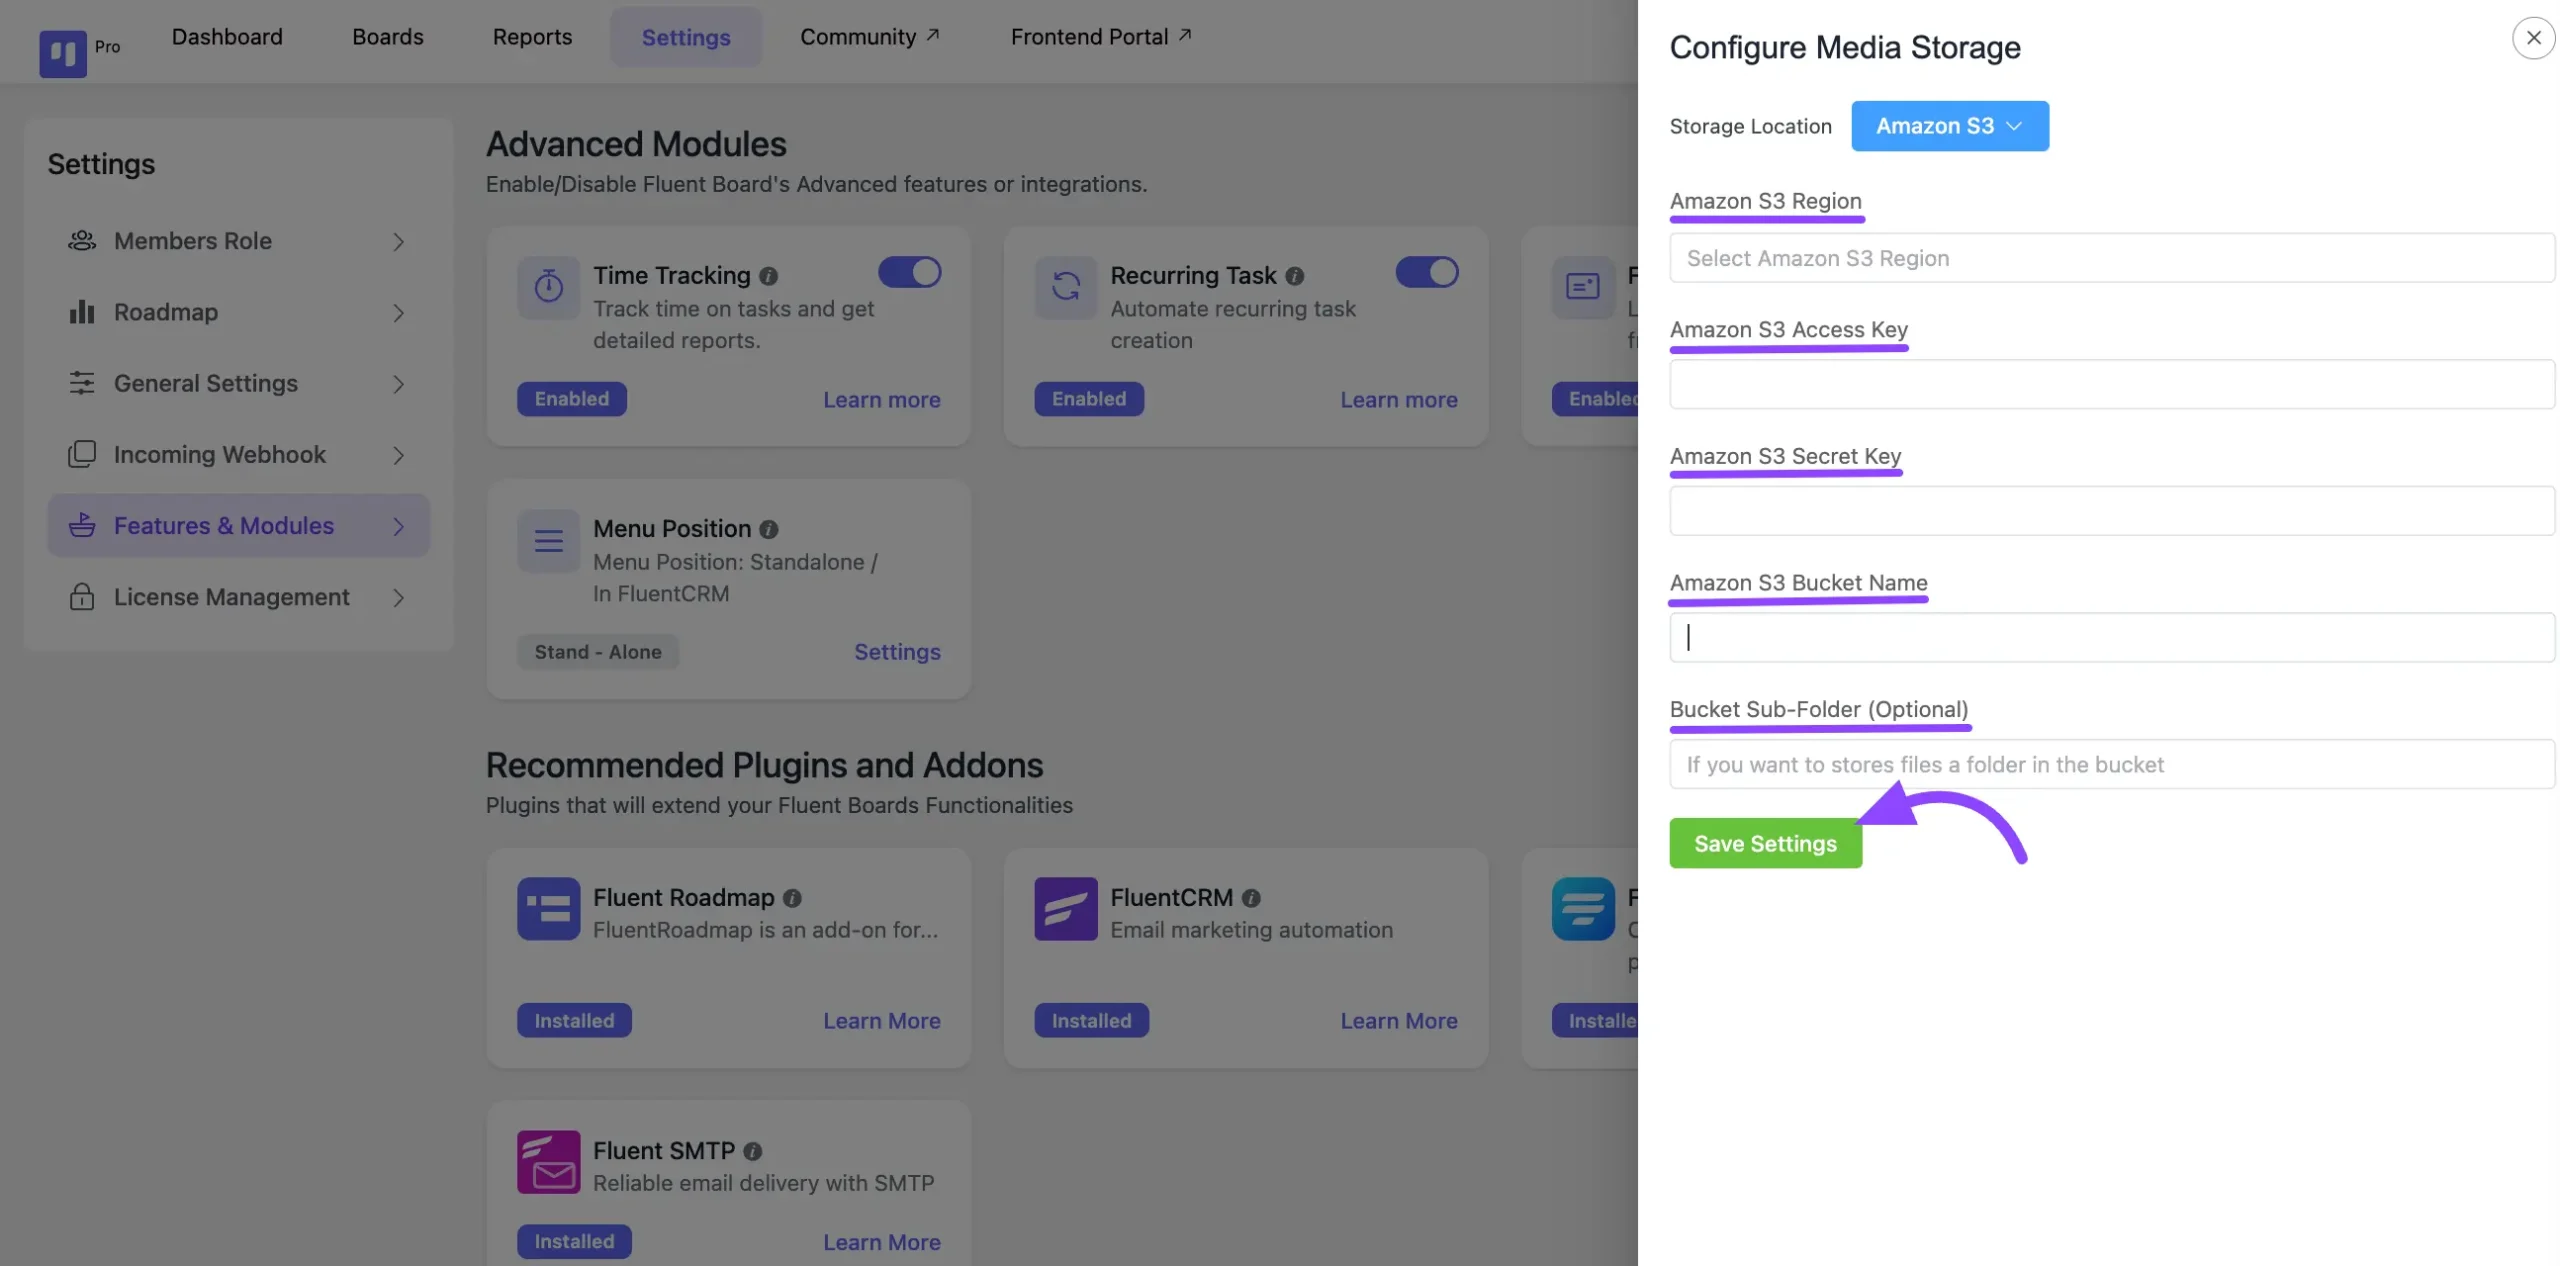Click the Fluent Boards Pro logo icon
Screen dimensions: 2560x1266
(x=62, y=53)
